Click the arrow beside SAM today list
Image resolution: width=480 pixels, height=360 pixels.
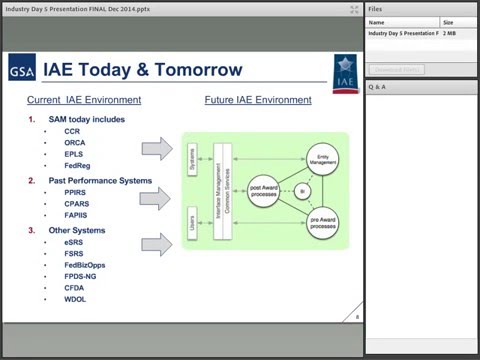tap(157, 148)
